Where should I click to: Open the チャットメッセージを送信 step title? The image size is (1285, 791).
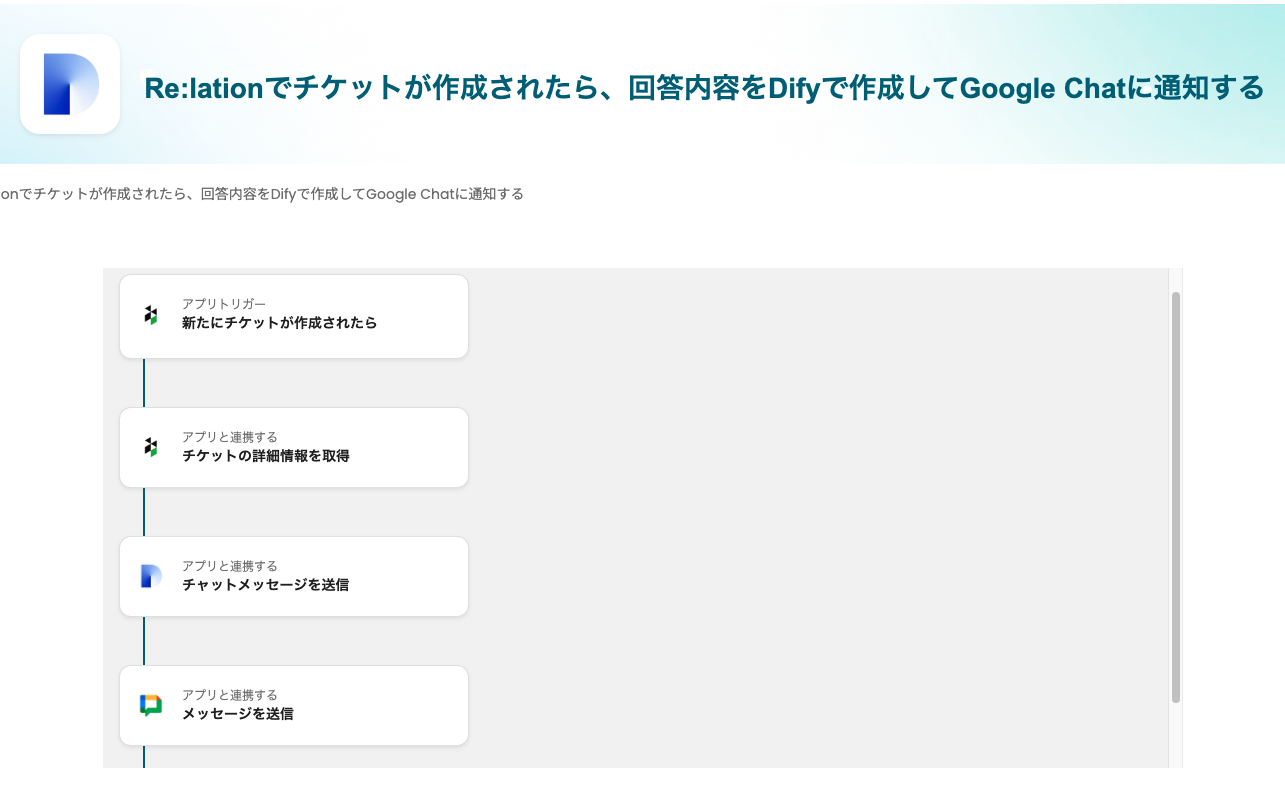pos(265,585)
